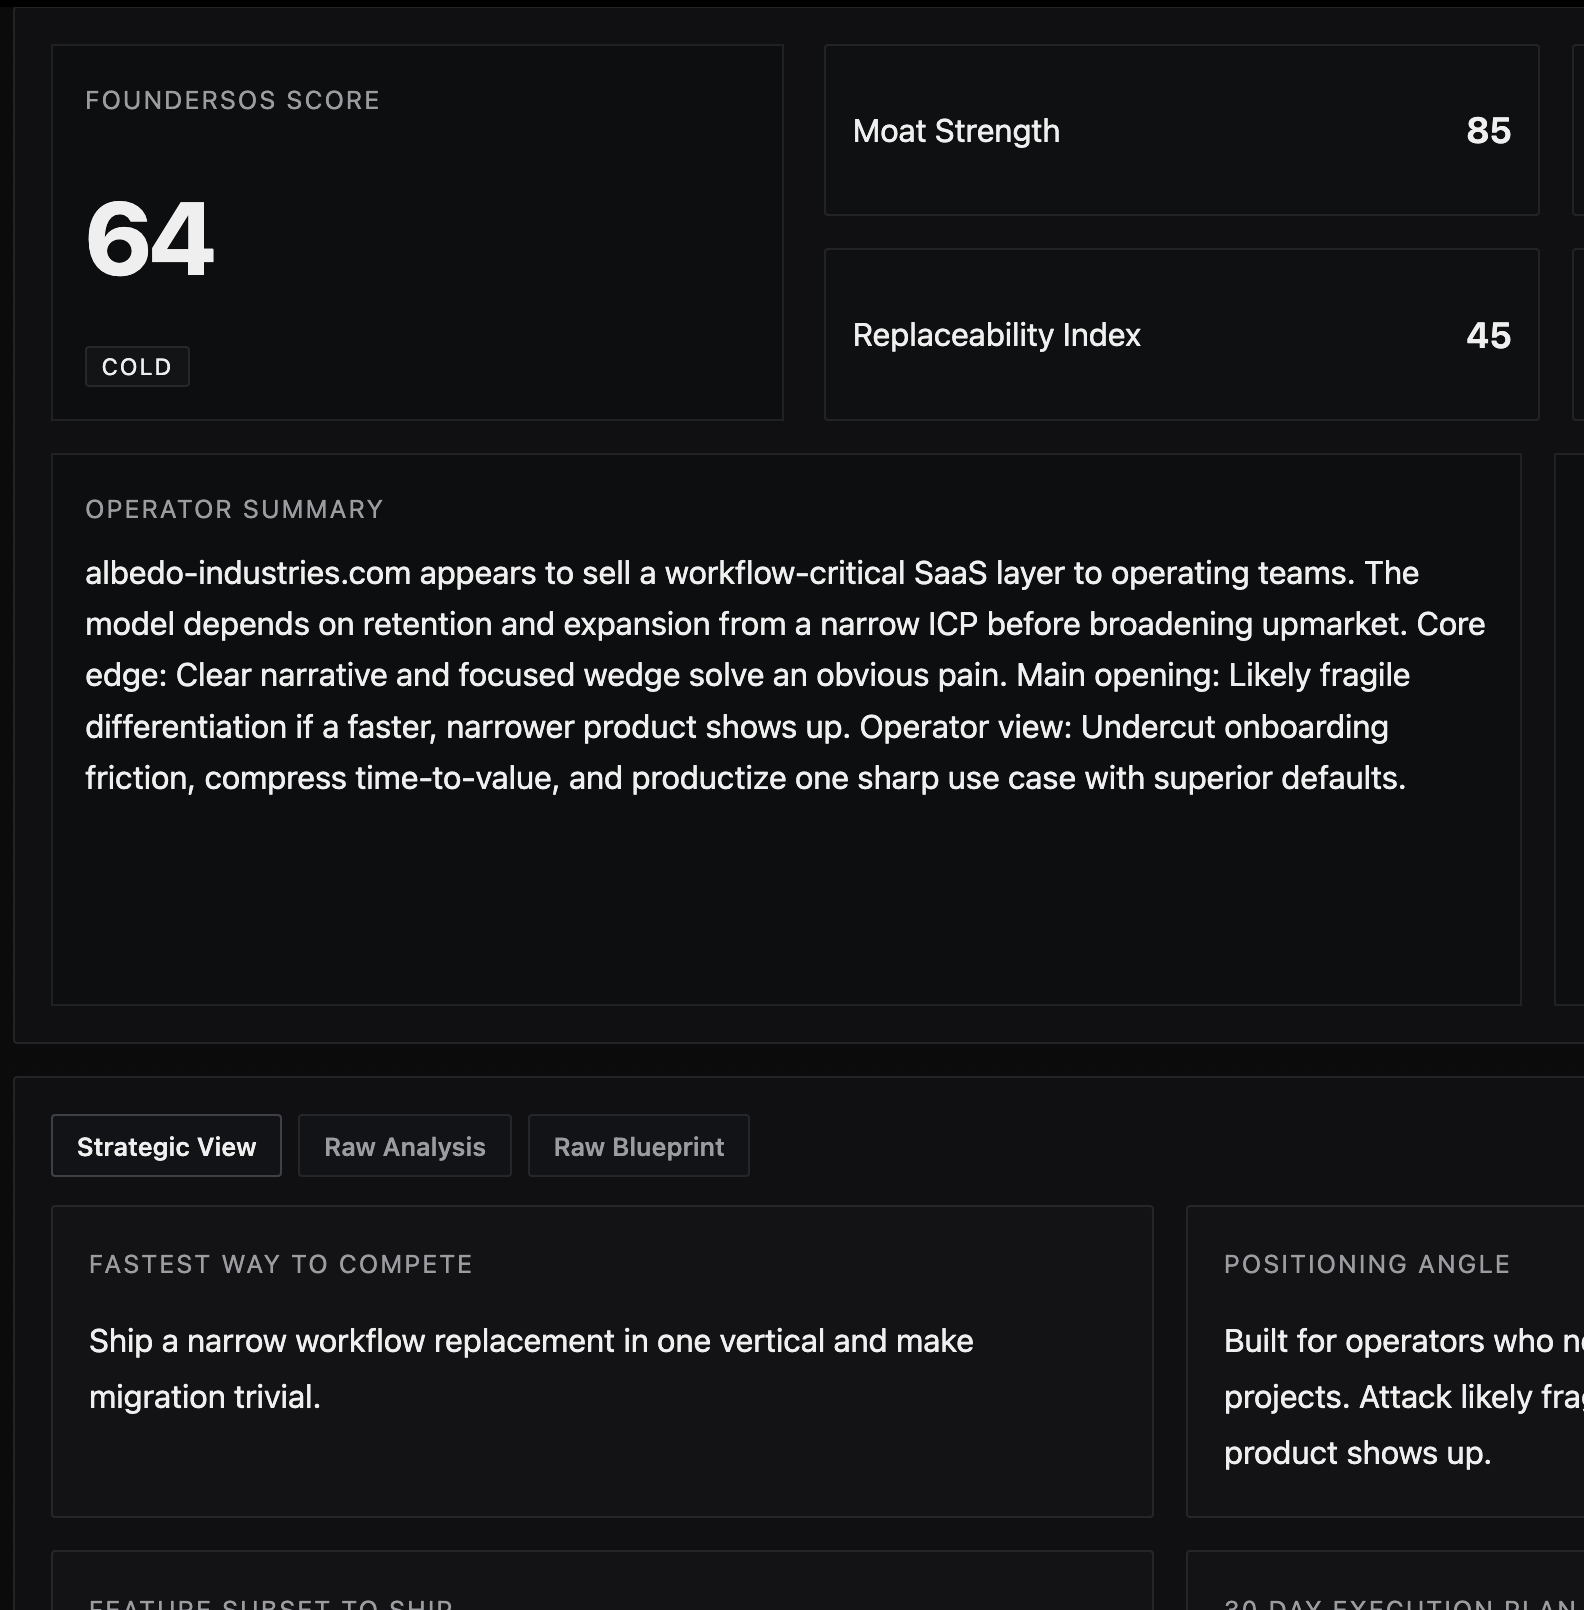Click the Replaceability Index label
1584x1610 pixels.
996,335
